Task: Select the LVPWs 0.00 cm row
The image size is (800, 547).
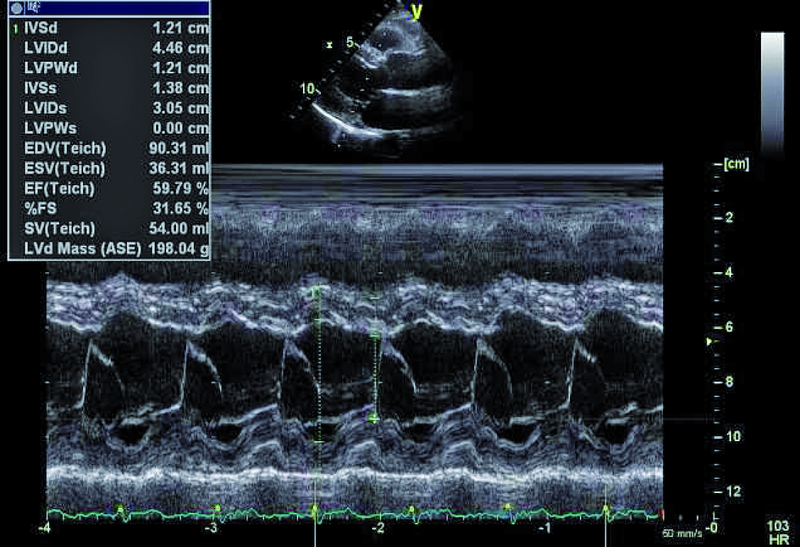Action: [110, 128]
